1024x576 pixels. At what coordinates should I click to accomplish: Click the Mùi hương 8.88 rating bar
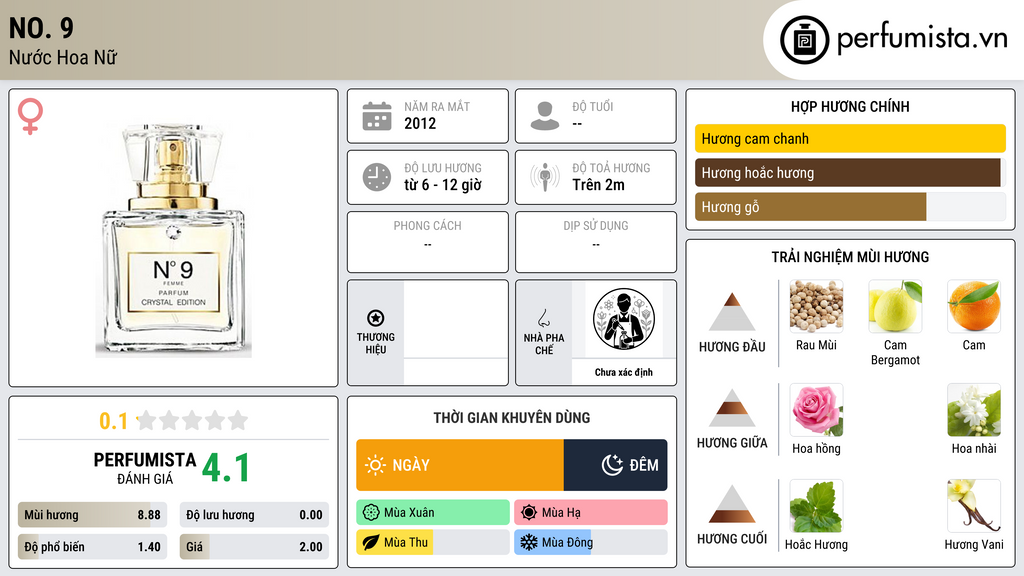[x=92, y=515]
